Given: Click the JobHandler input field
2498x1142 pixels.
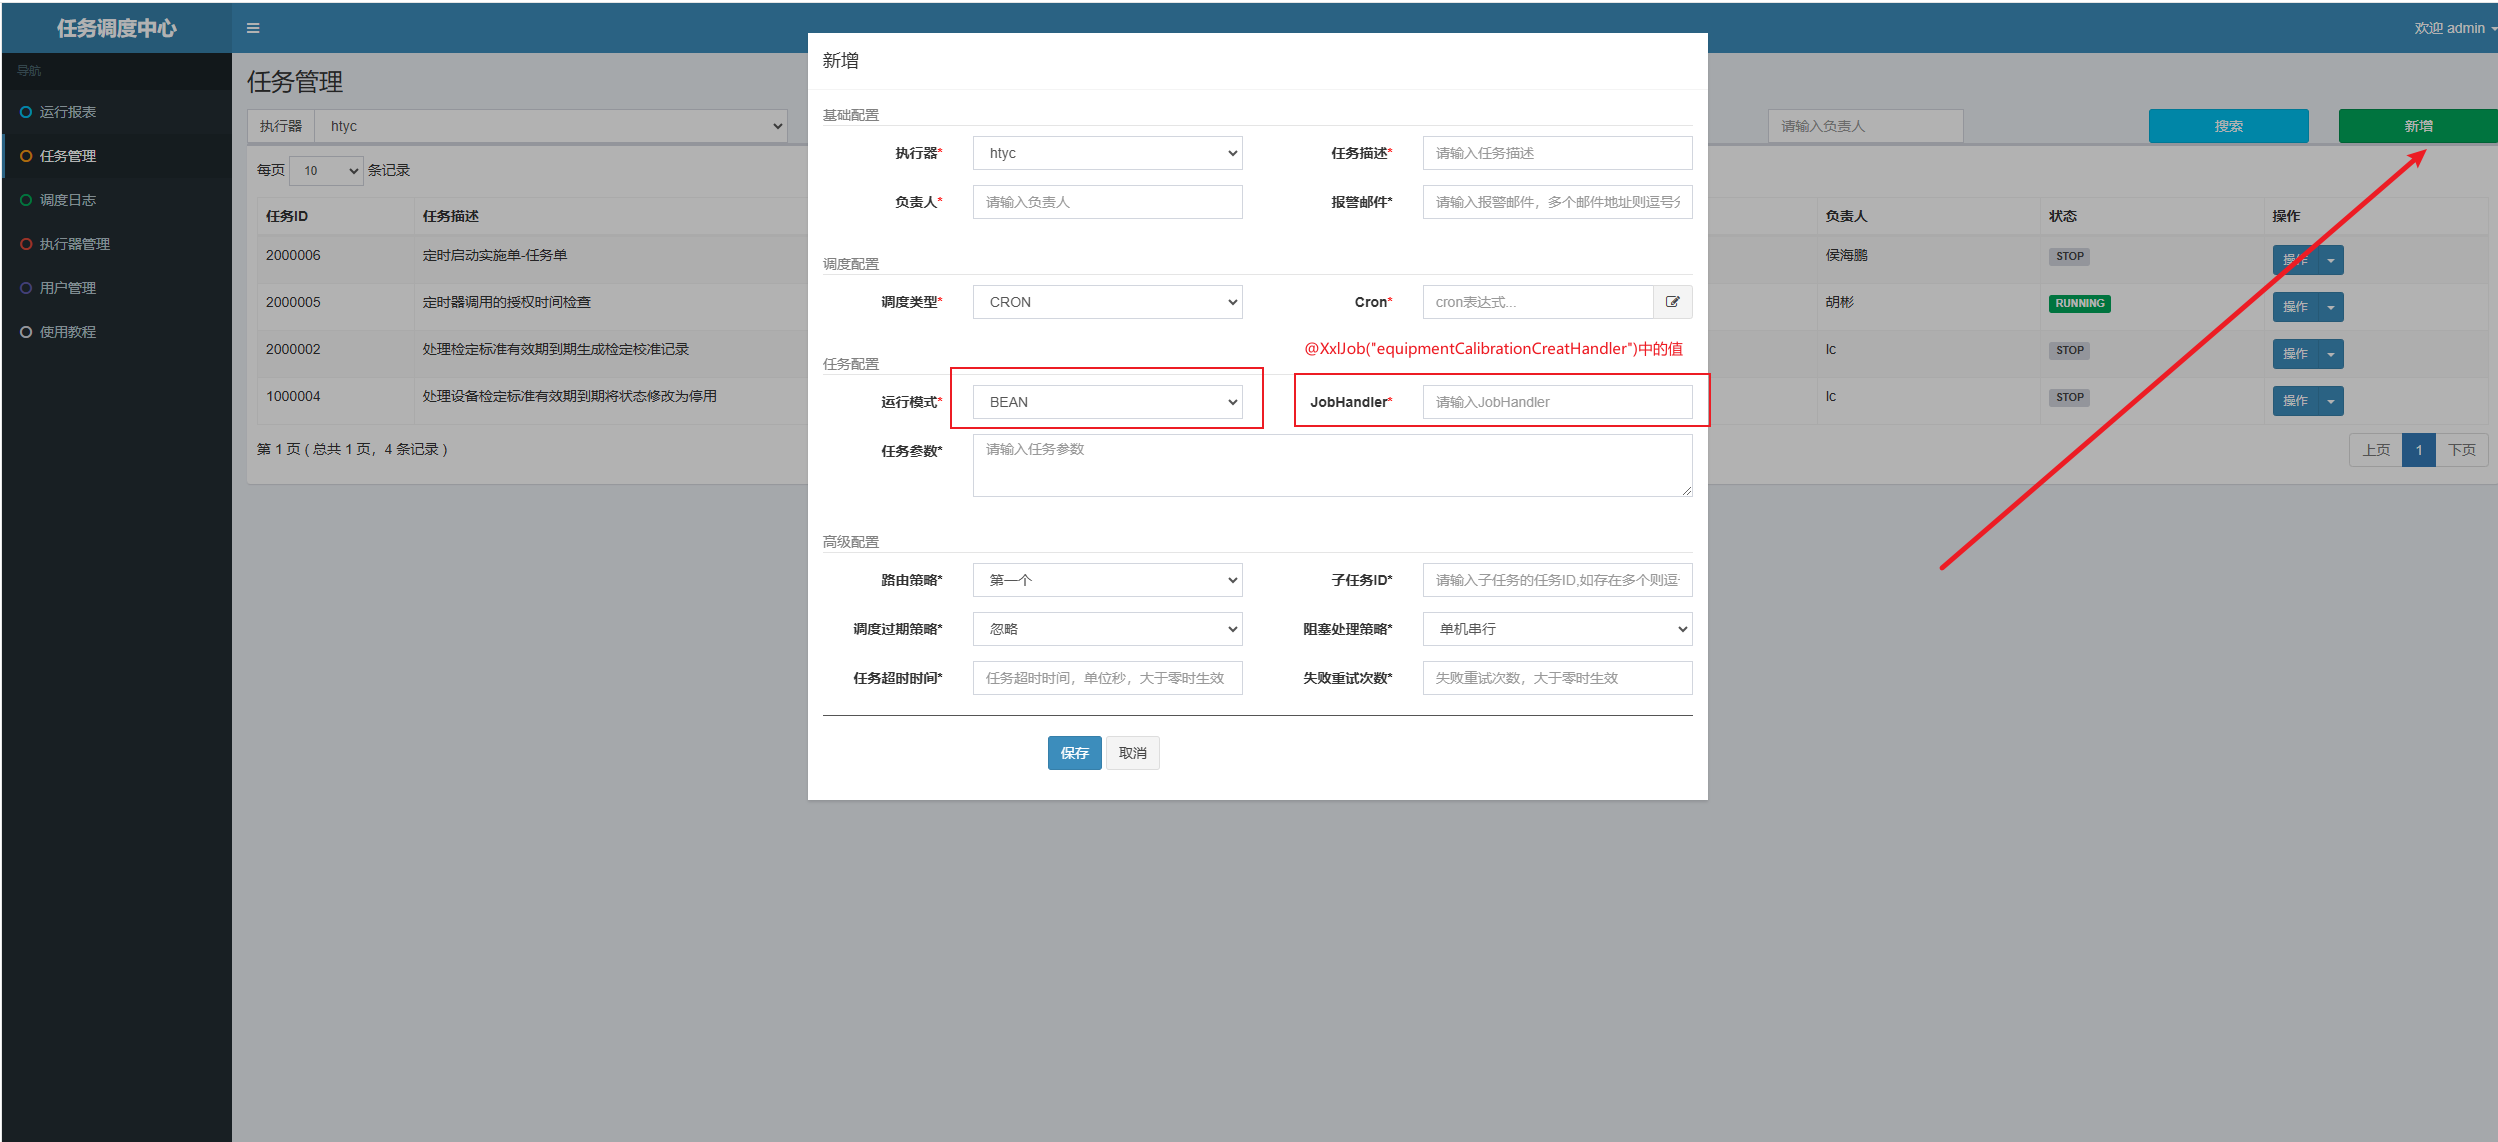Looking at the screenshot, I should [x=1557, y=402].
